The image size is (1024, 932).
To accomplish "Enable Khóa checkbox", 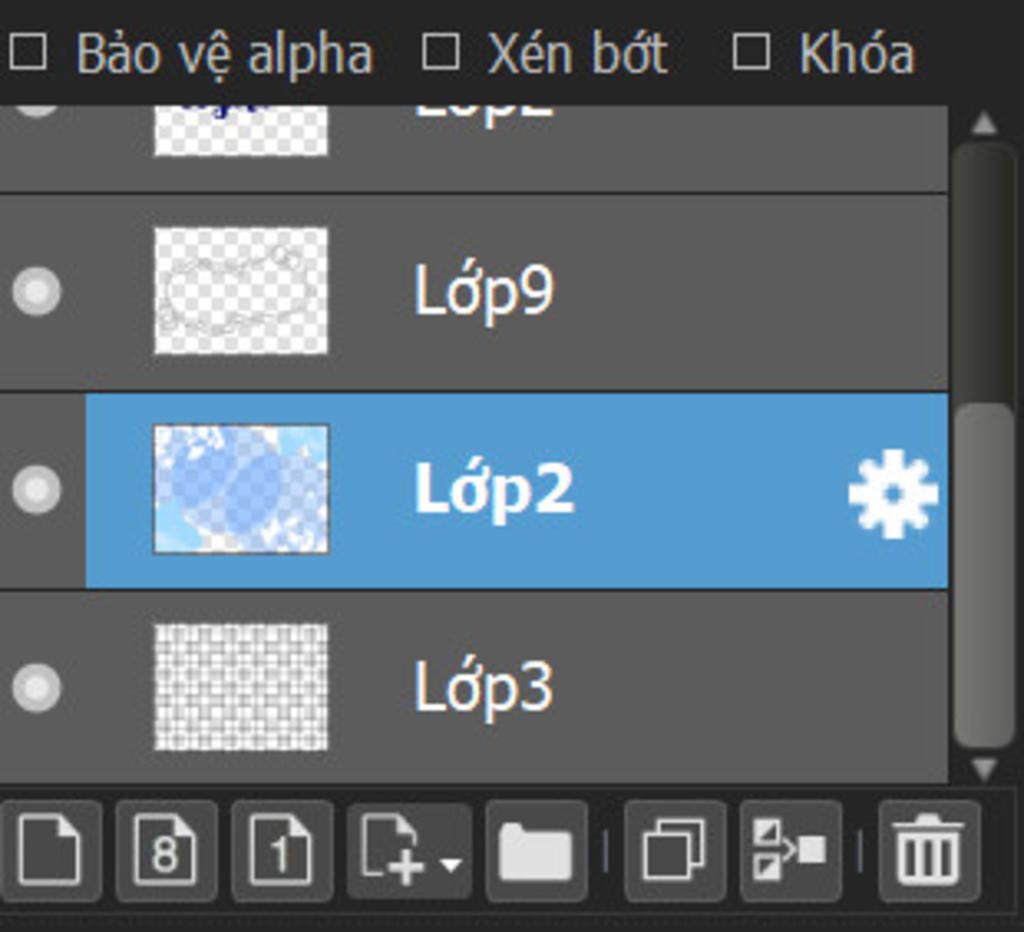I will (750, 52).
